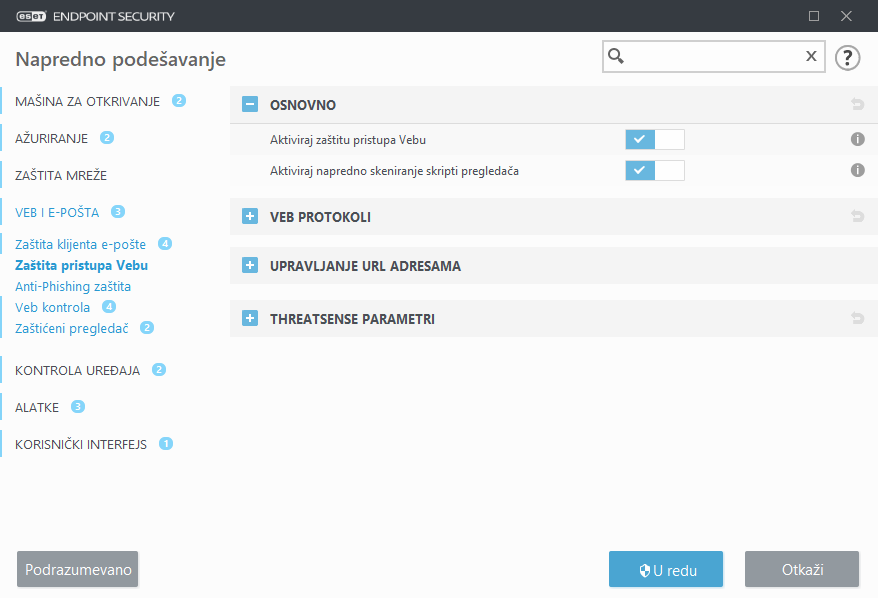Click info icon for Aktiviraj zaštitu pristupa Vebu
The image size is (878, 598).
pos(857,139)
